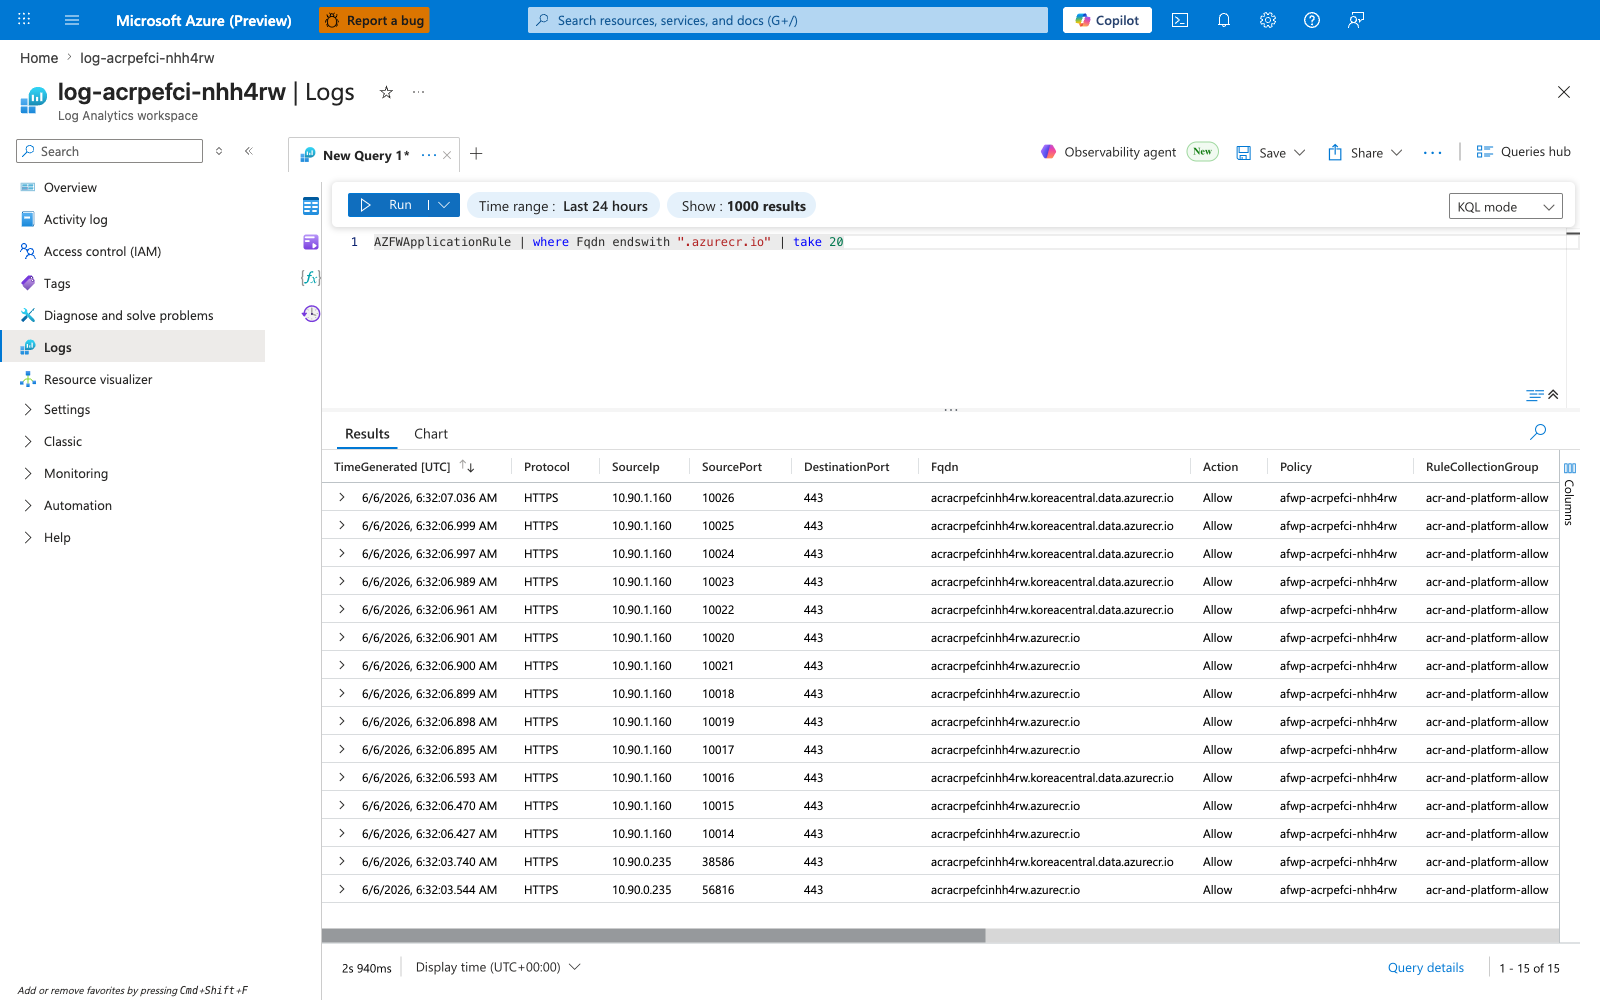Open the Columns side panel
Screen dimensions: 1600x1000
click(x=1569, y=494)
